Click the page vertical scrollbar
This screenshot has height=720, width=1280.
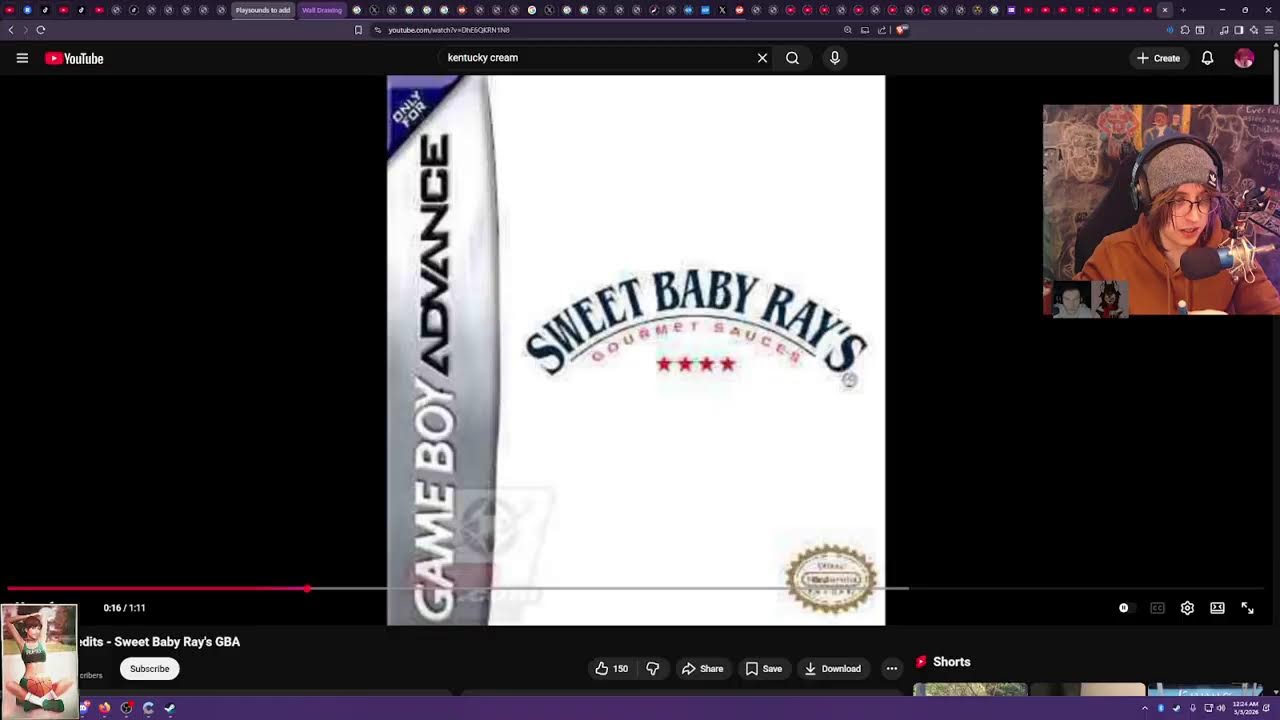point(1276,80)
